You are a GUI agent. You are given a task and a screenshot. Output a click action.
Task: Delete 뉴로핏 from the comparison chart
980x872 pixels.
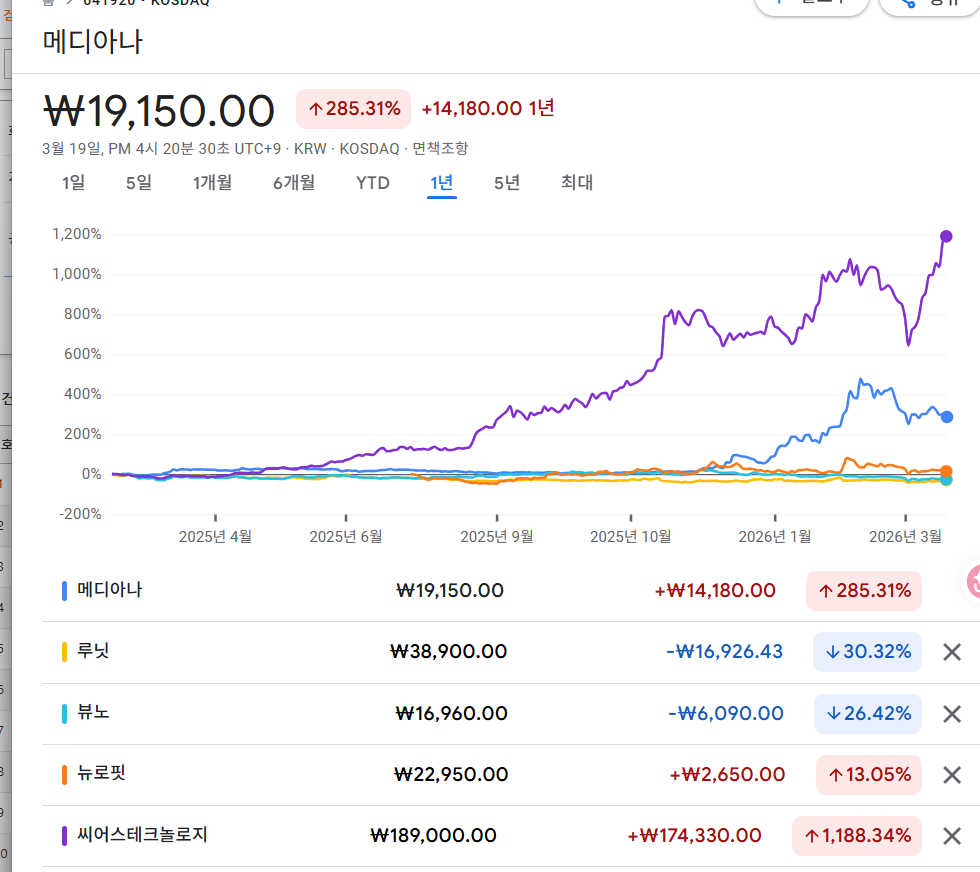(952, 775)
